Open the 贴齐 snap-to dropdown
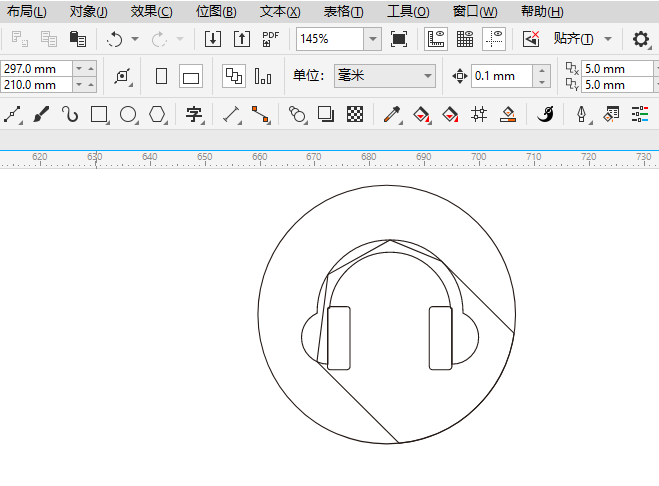This screenshot has height=486, width=659. point(608,39)
